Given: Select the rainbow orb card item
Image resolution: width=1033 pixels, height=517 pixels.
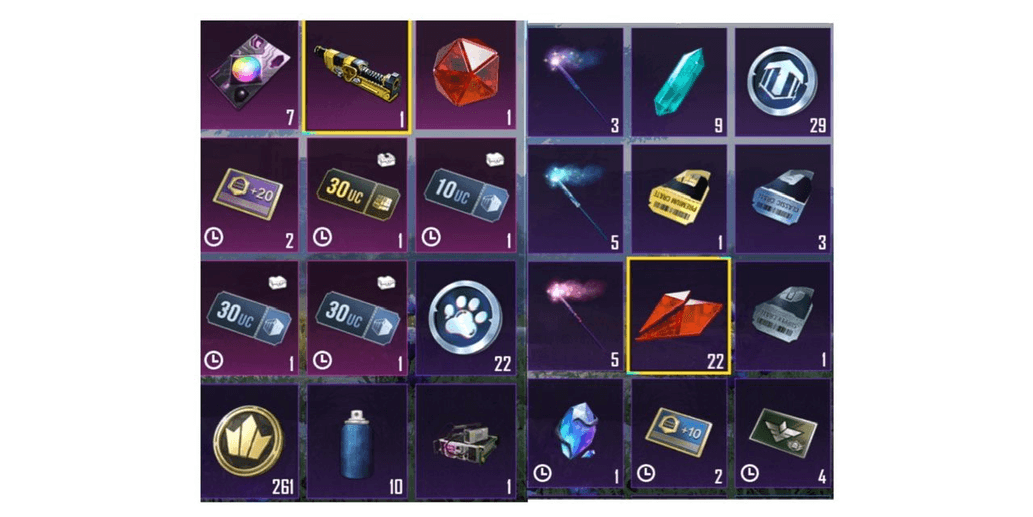Looking at the screenshot, I should (x=249, y=75).
